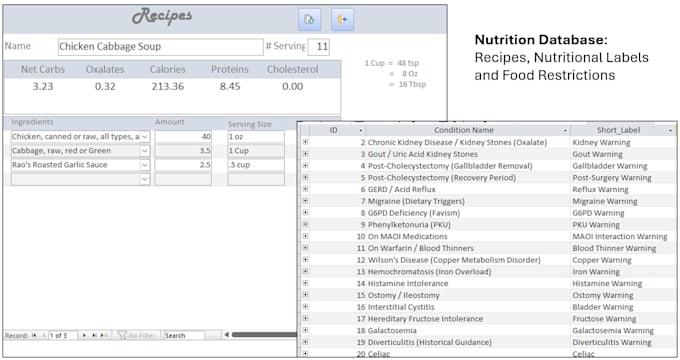
Task: Click Serving Size field '1 Cup'
Action: [x=256, y=151]
